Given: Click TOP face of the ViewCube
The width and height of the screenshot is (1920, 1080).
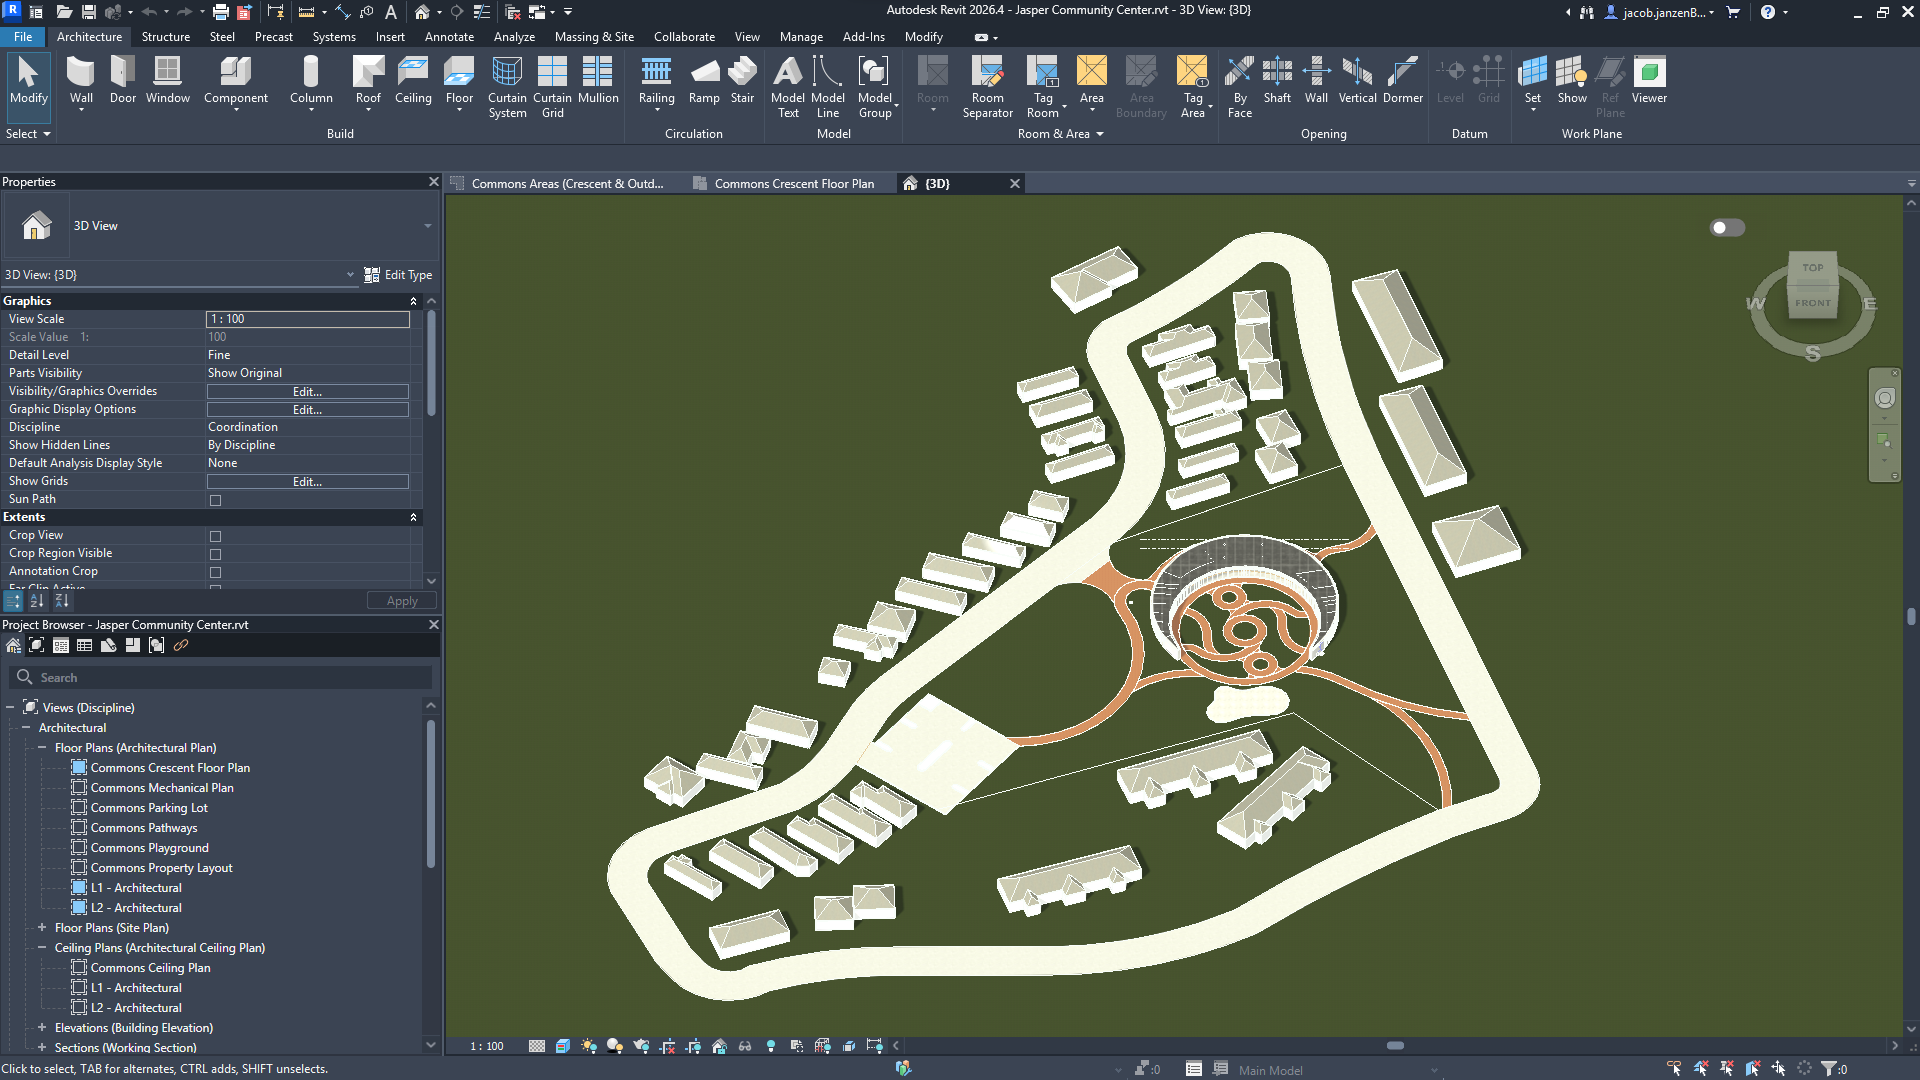Looking at the screenshot, I should point(1812,268).
